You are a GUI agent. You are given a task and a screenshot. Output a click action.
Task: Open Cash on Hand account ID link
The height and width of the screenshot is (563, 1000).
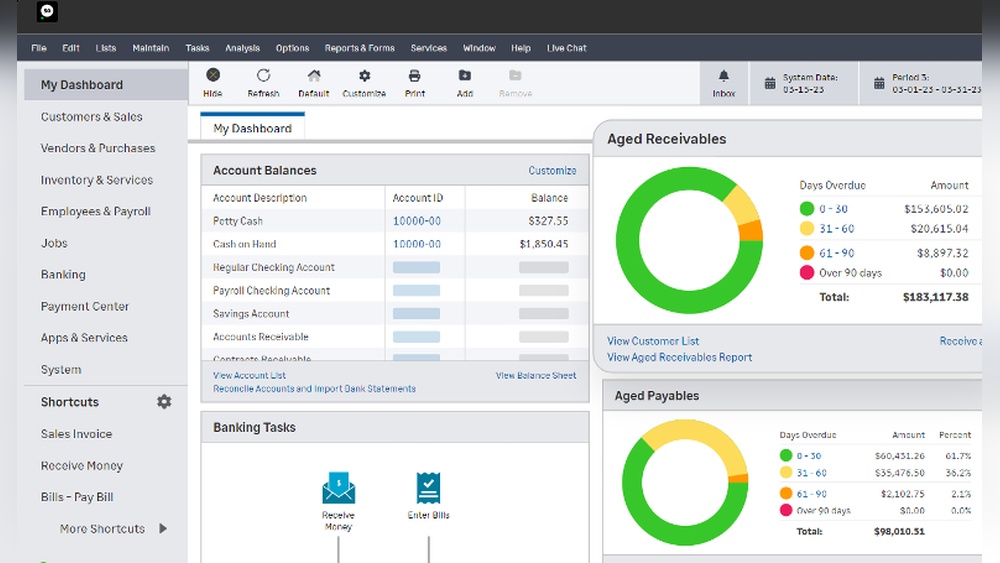(x=416, y=244)
